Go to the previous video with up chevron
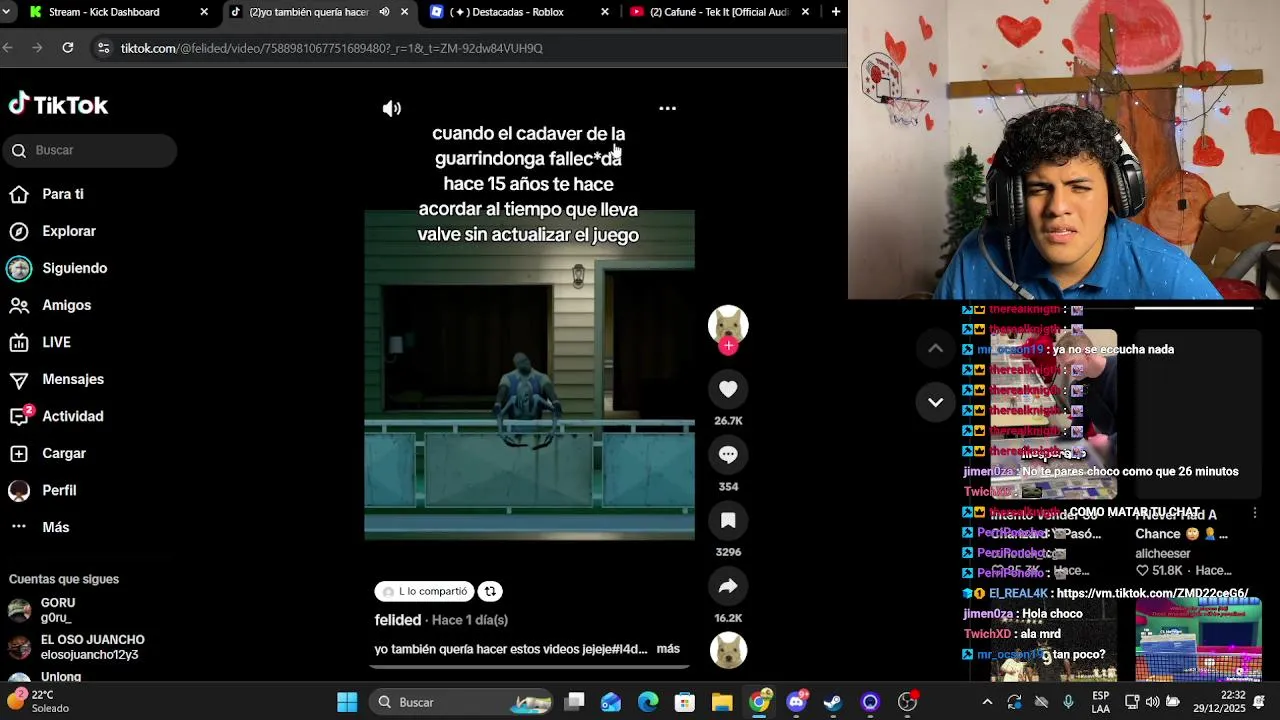1280x720 pixels. (x=935, y=348)
